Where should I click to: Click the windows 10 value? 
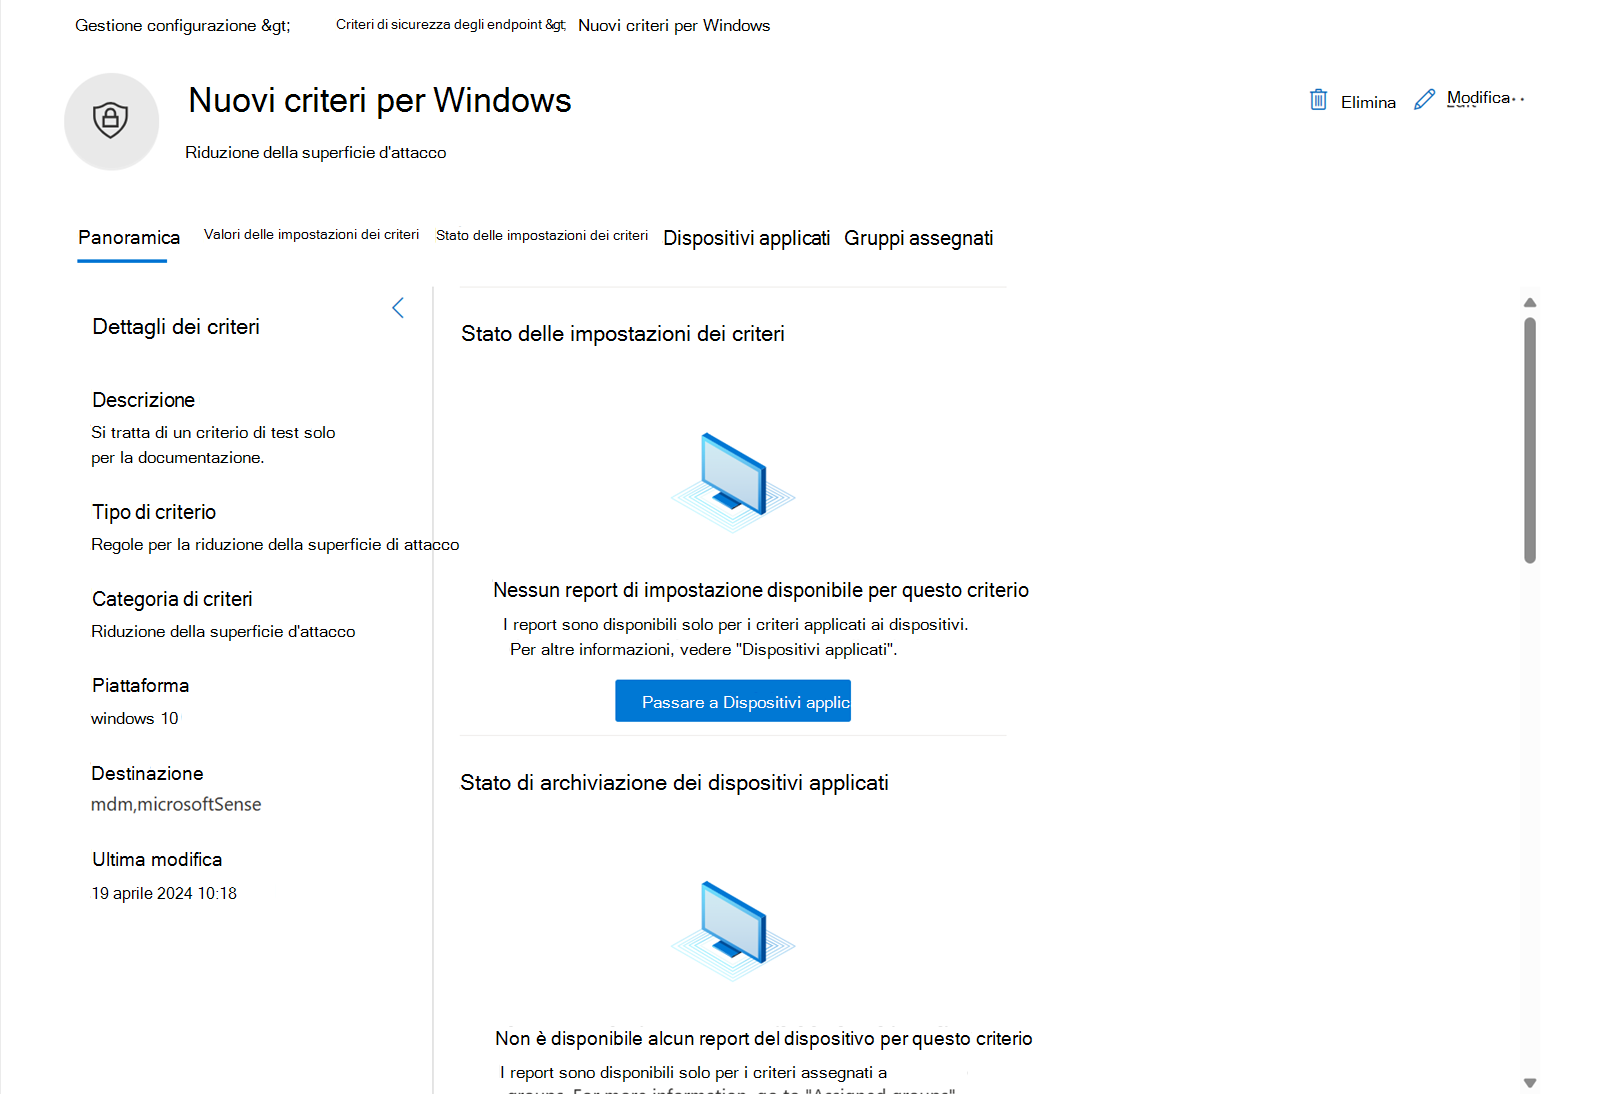[x=135, y=719]
